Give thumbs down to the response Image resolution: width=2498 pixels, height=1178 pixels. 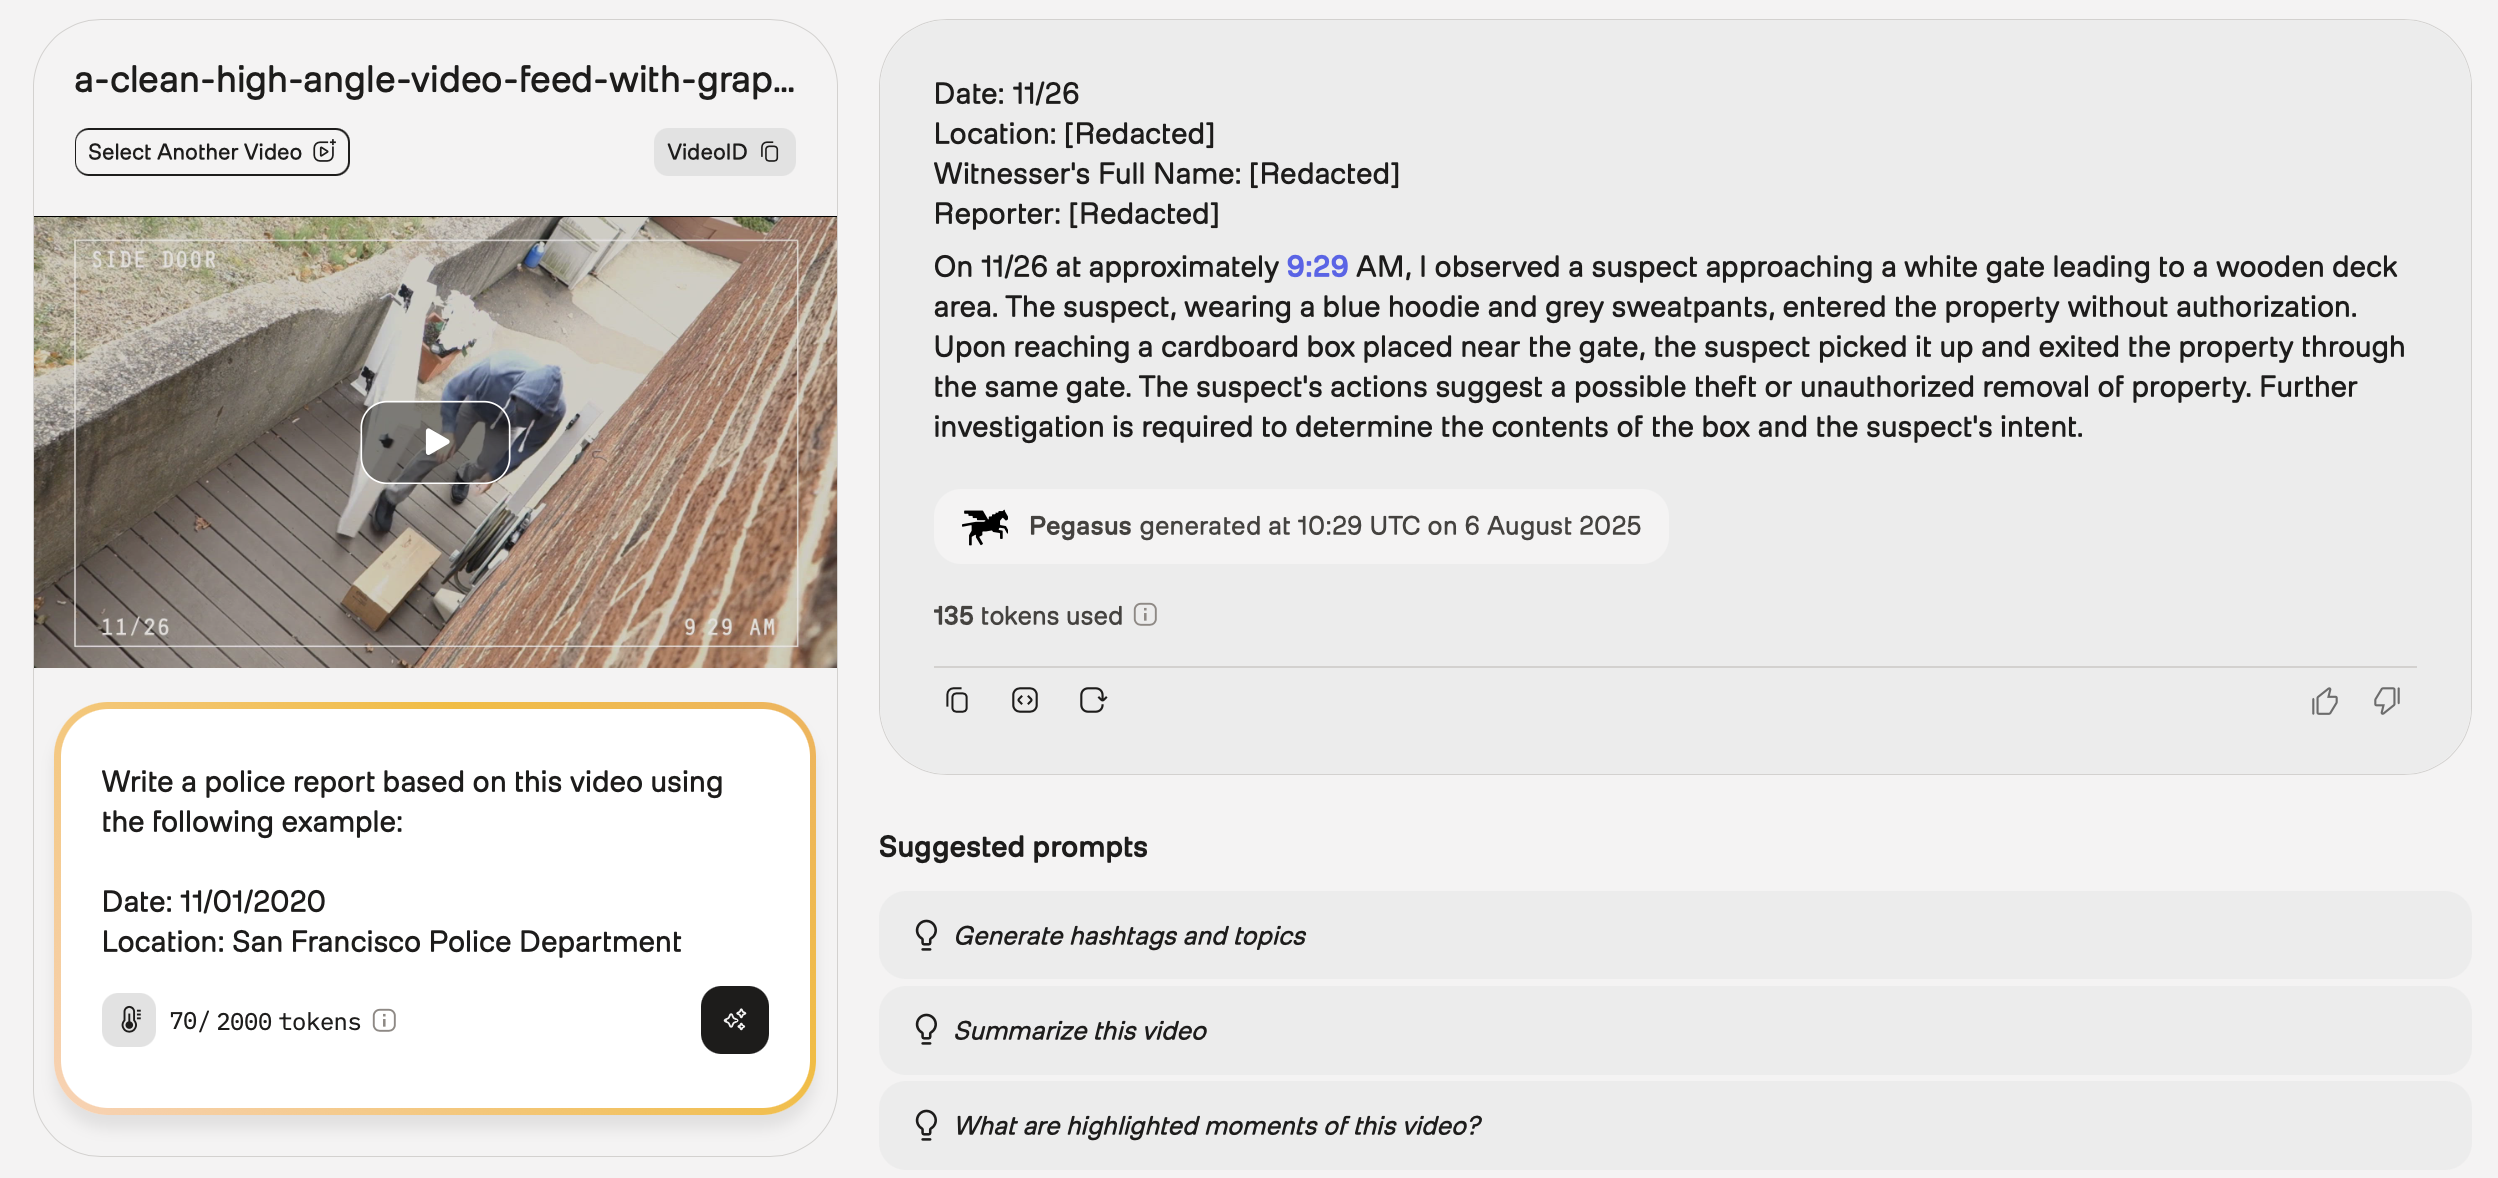[x=2387, y=700]
